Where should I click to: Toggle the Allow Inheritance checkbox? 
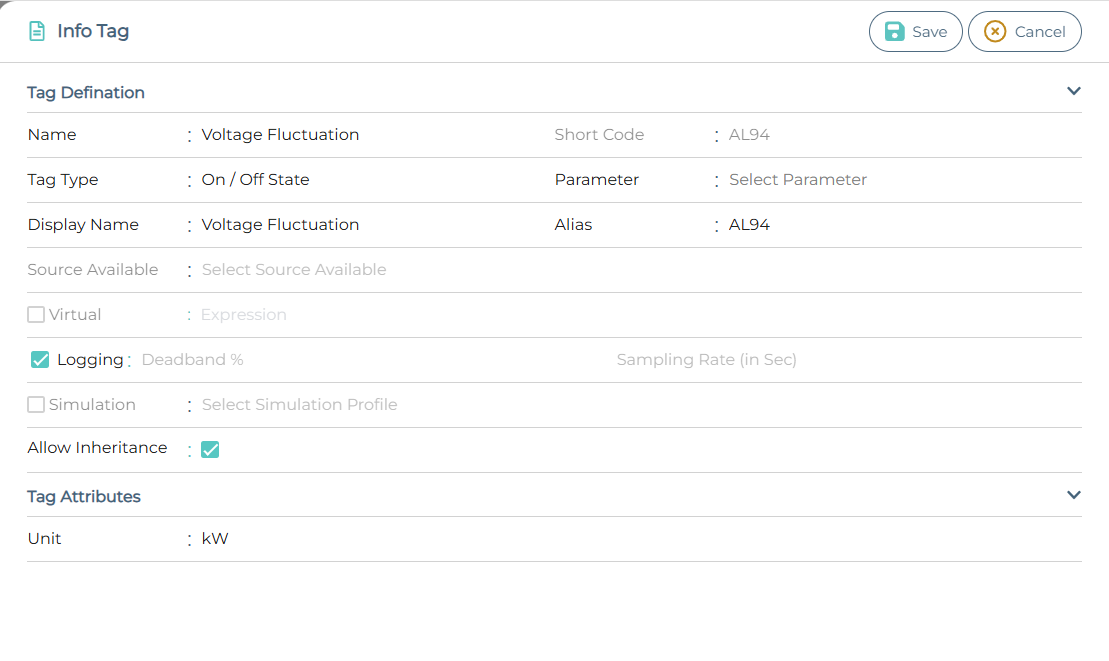(210, 450)
